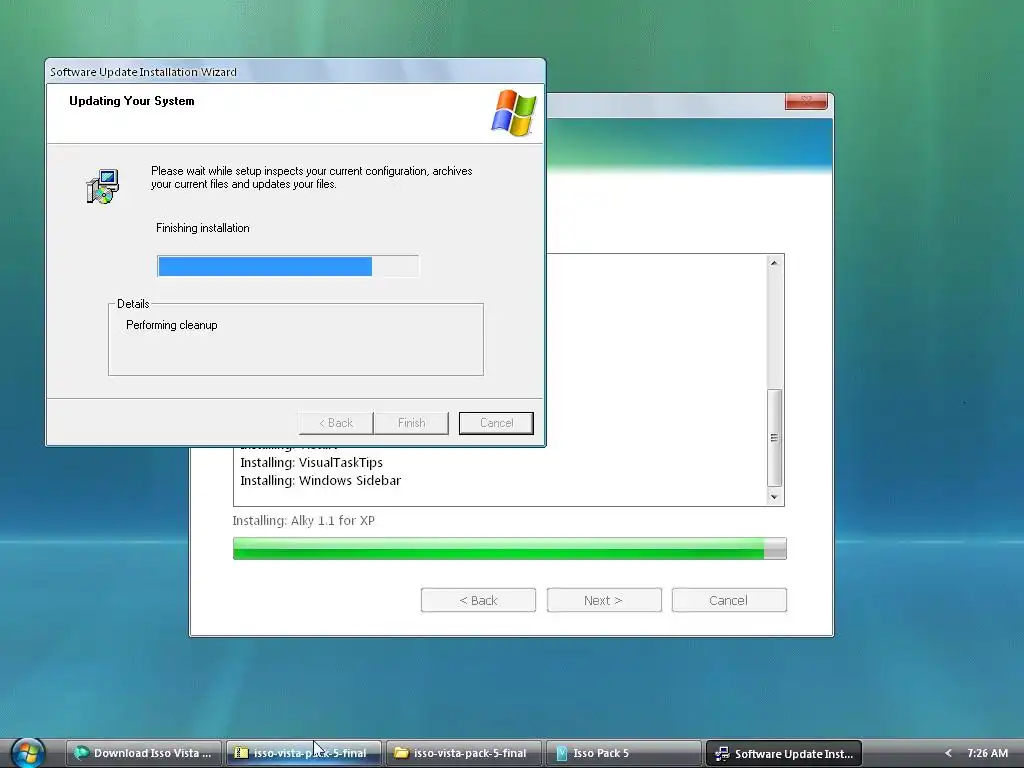Switch to Software Update Inst... taskbar item
Image resolution: width=1024 pixels, height=768 pixels.
784,753
